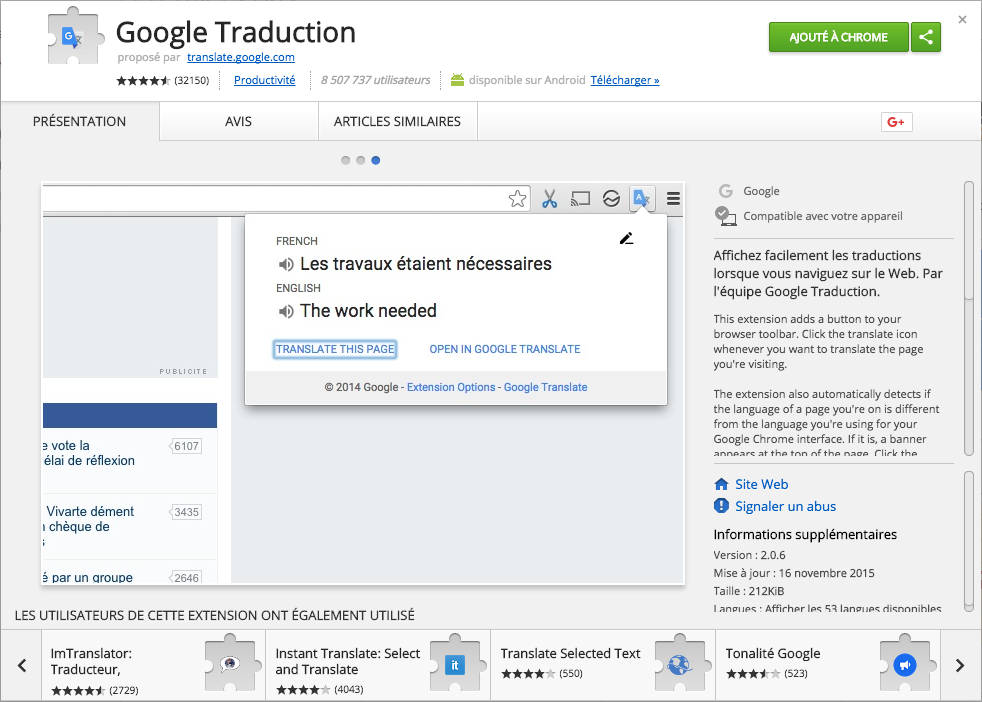
Task: Click the 8 507 737 utilisateurs count
Action: (375, 80)
